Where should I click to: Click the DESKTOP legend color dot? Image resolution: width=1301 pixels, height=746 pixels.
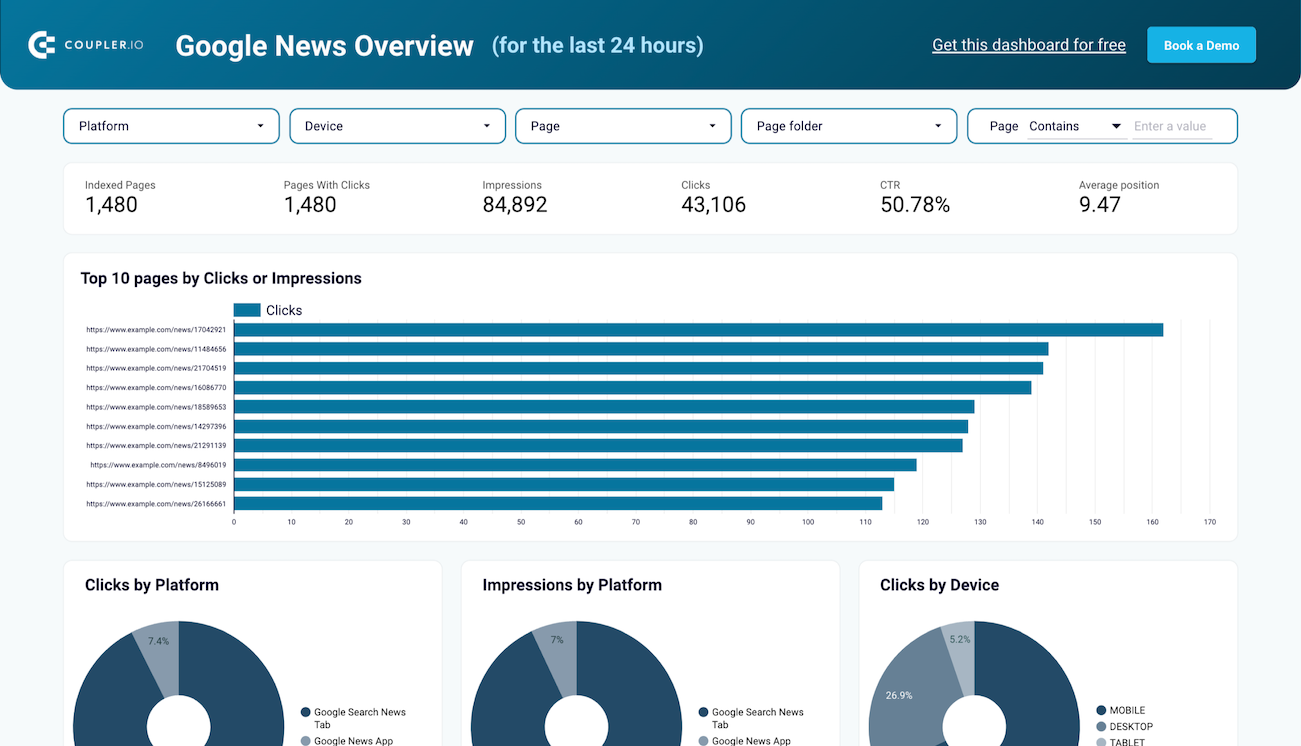[x=1102, y=727]
